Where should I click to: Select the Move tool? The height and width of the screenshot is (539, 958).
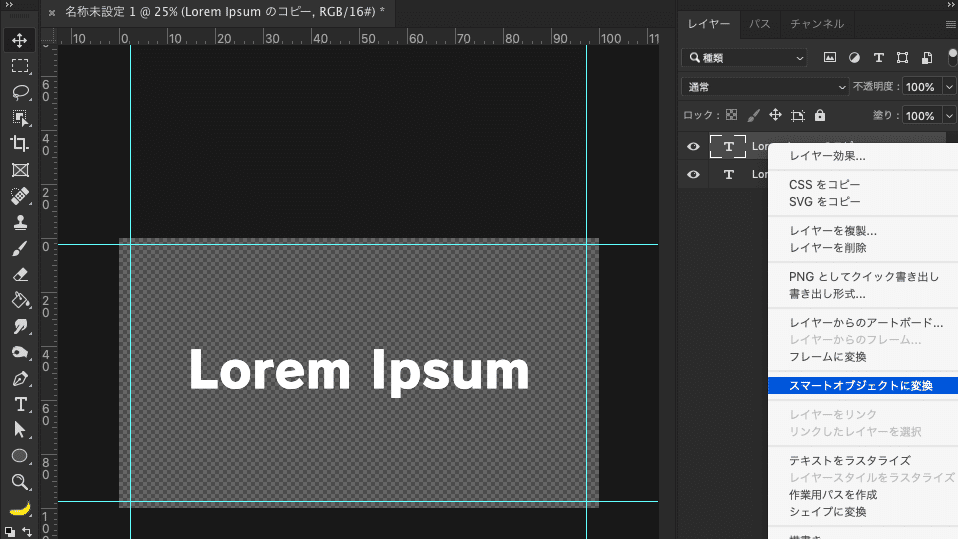click(x=20, y=40)
